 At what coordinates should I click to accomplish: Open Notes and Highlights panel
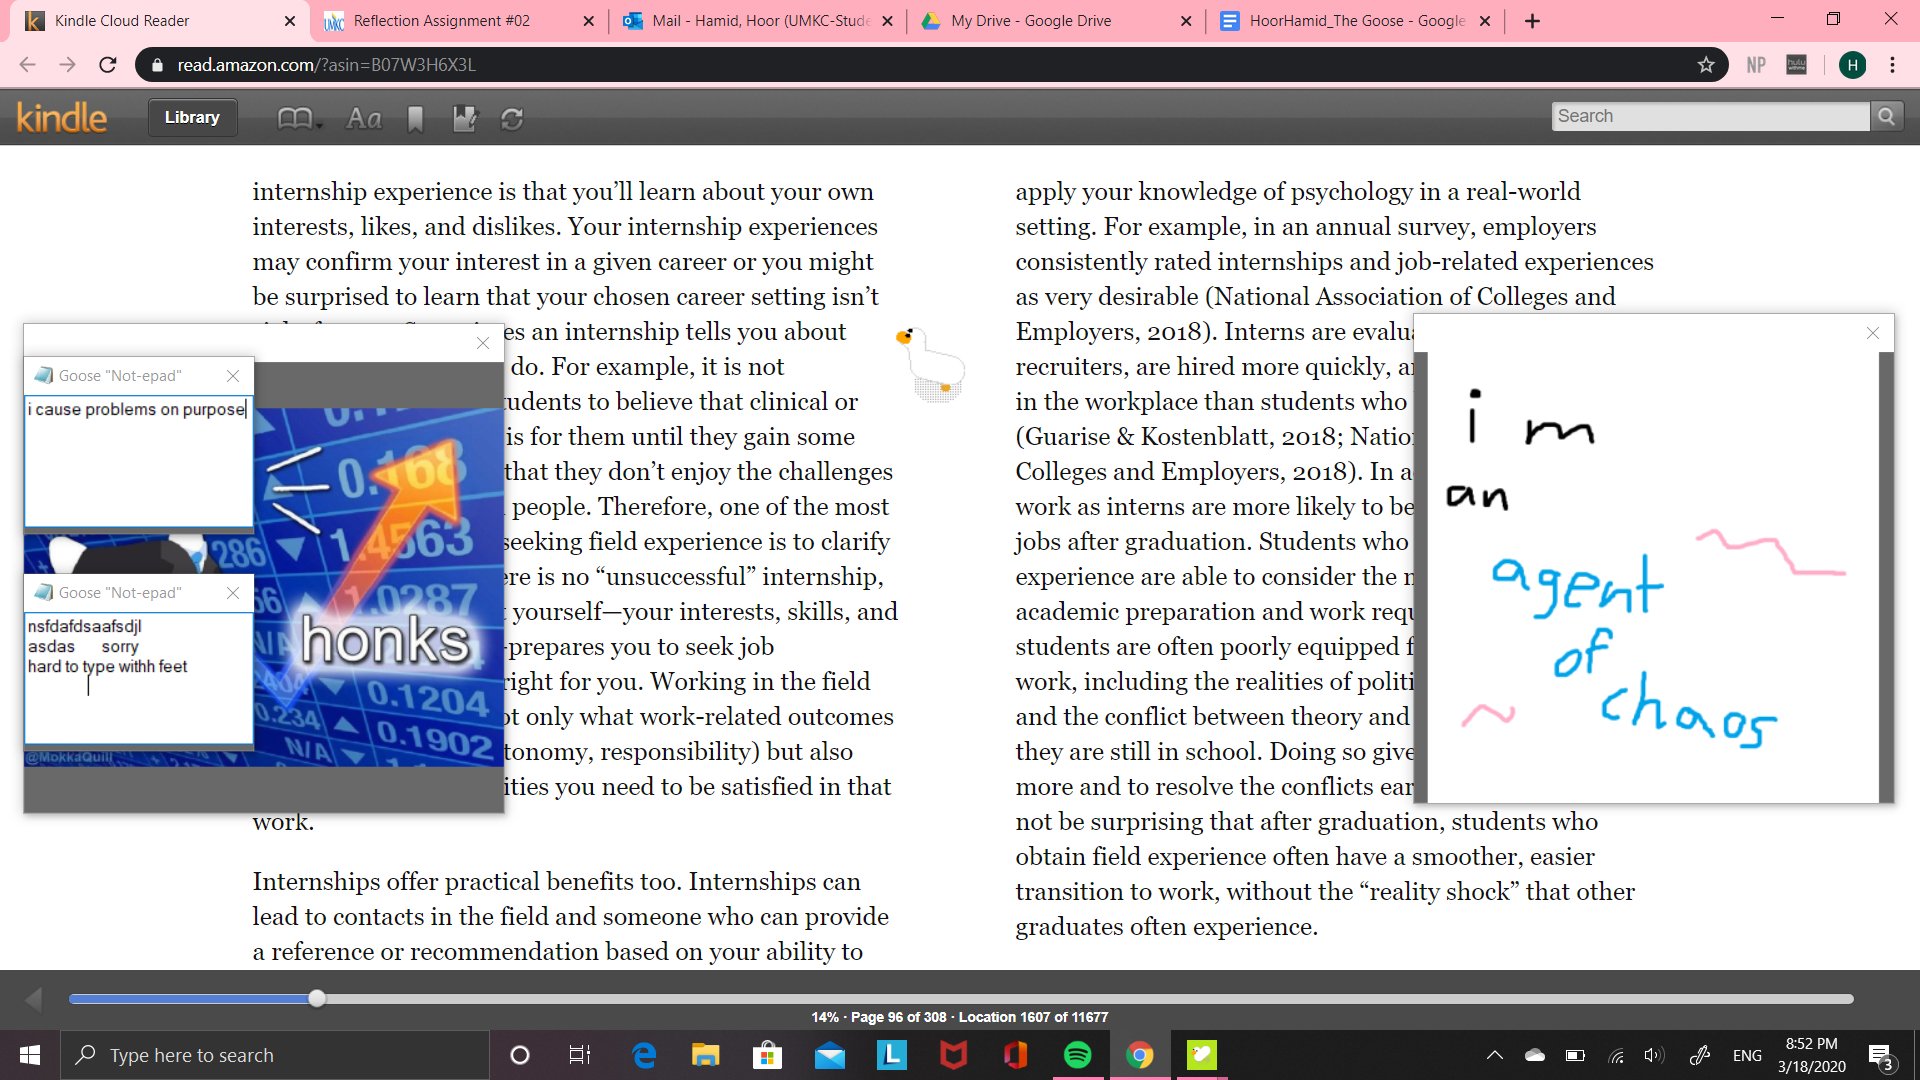tap(463, 118)
